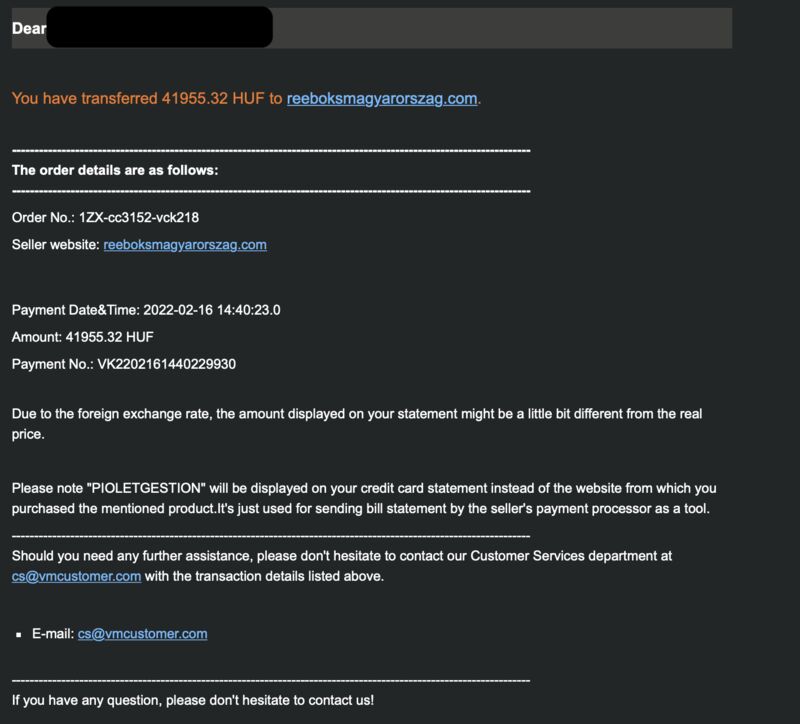Click cs@vmcustomer.com link in assistance paragraph
The height and width of the screenshot is (724, 800).
point(77,577)
